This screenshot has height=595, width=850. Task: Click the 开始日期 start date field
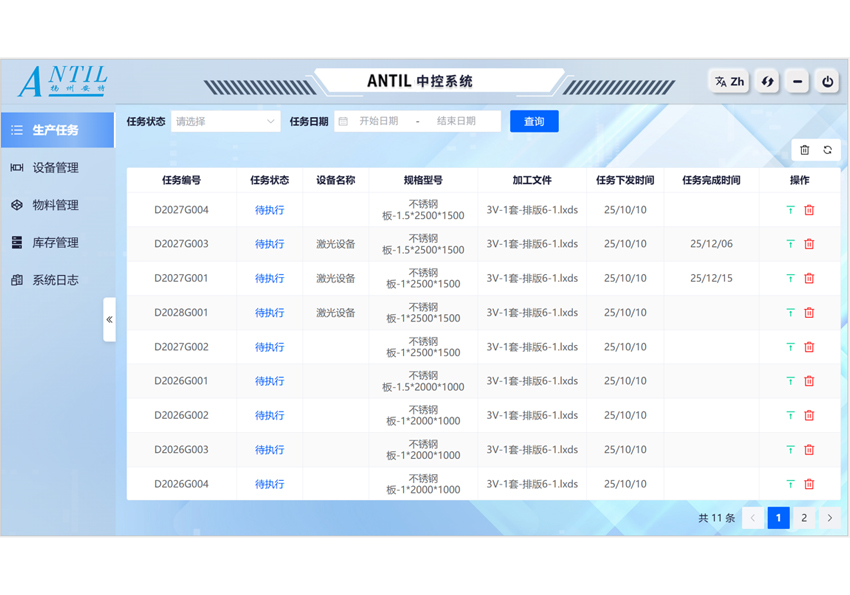379,122
